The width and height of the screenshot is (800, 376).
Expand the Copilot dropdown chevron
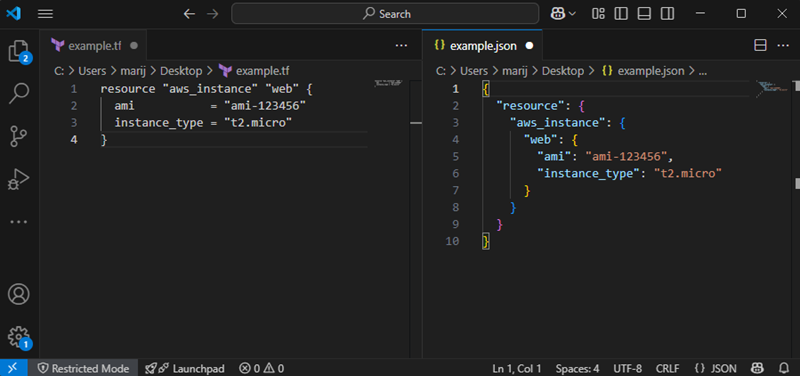tap(572, 14)
